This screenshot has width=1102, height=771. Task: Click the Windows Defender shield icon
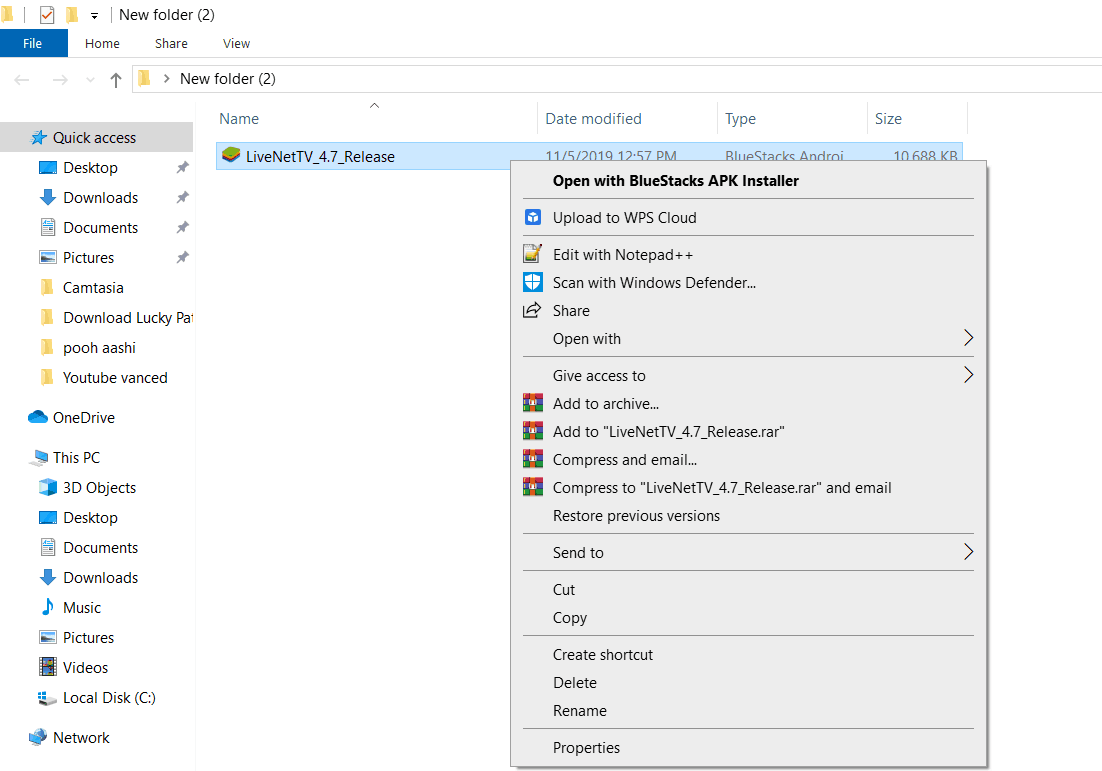coord(533,282)
